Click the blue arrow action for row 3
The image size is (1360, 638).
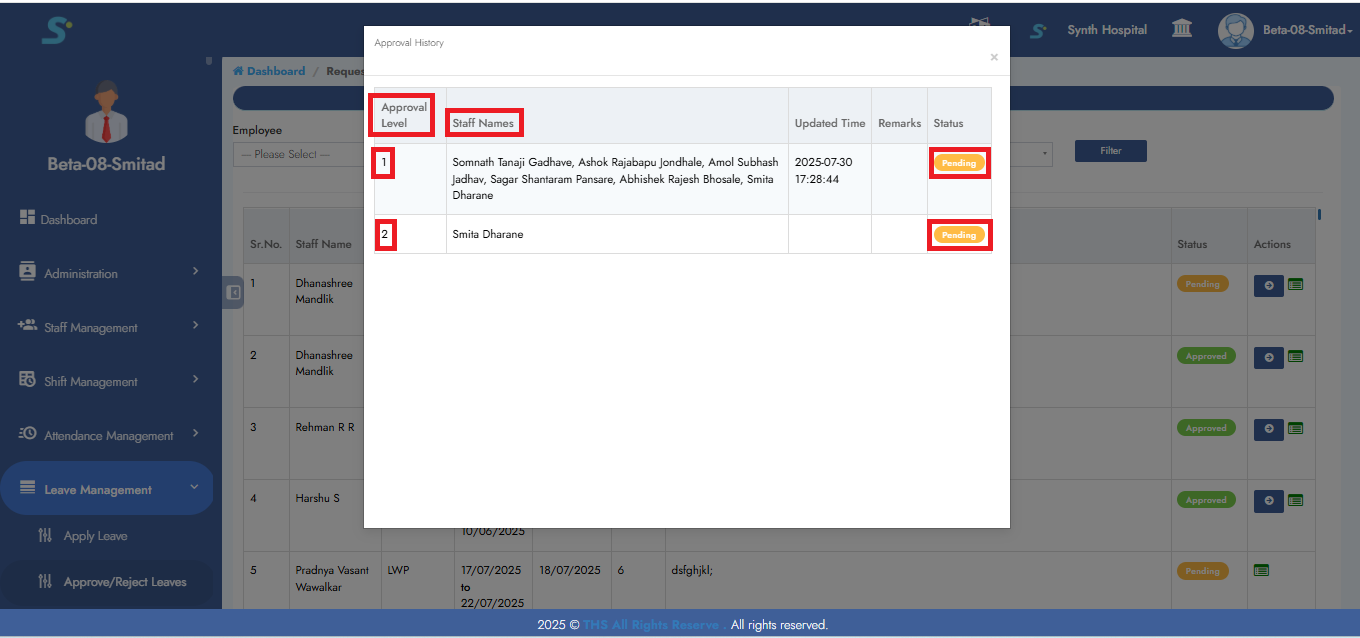(1268, 429)
